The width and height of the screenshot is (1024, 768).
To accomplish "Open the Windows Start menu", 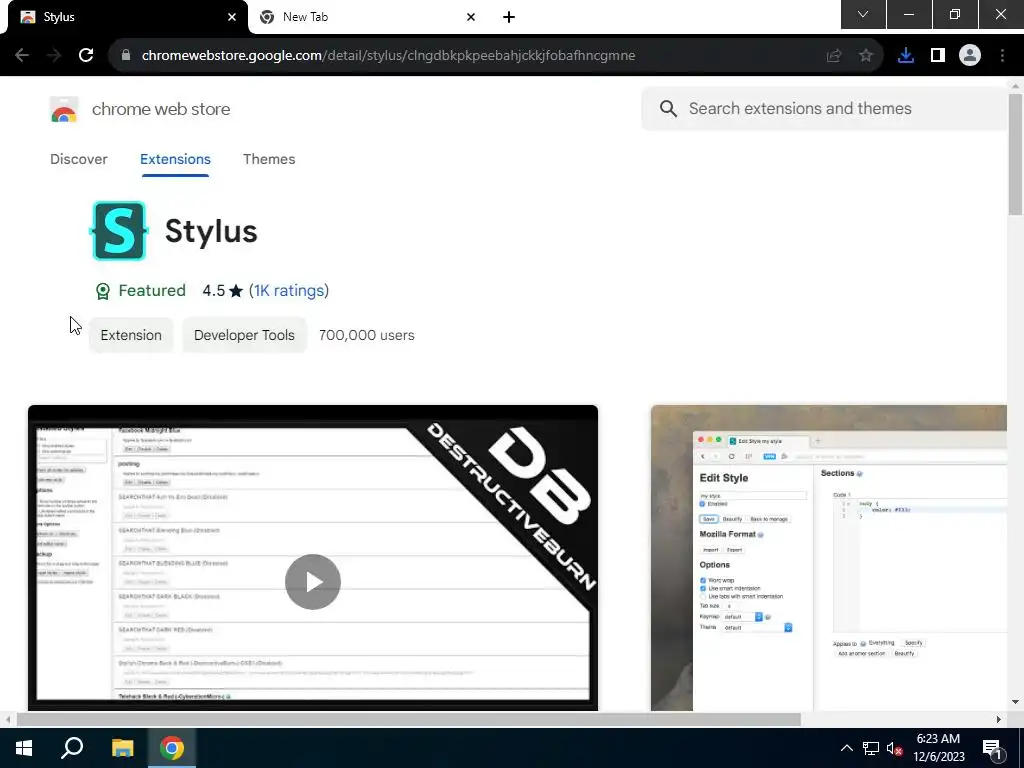I will pos(24,748).
